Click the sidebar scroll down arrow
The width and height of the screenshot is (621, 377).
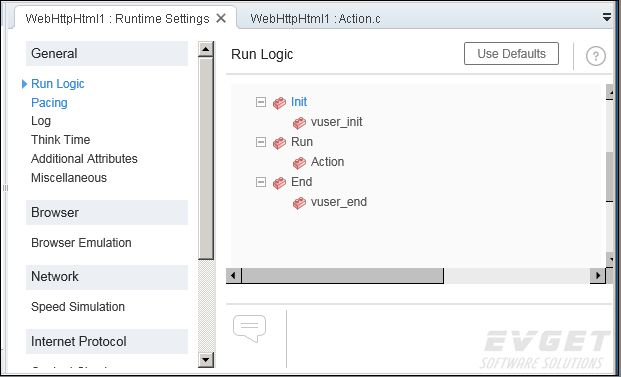click(x=206, y=360)
